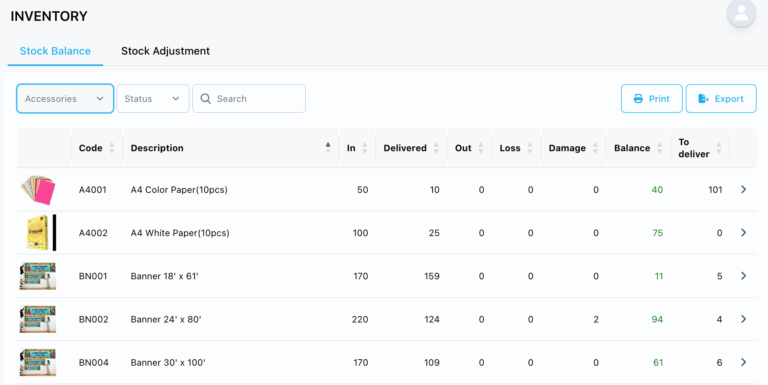The image size is (768, 385).
Task: Sort the Delivered column
Action: coord(436,148)
